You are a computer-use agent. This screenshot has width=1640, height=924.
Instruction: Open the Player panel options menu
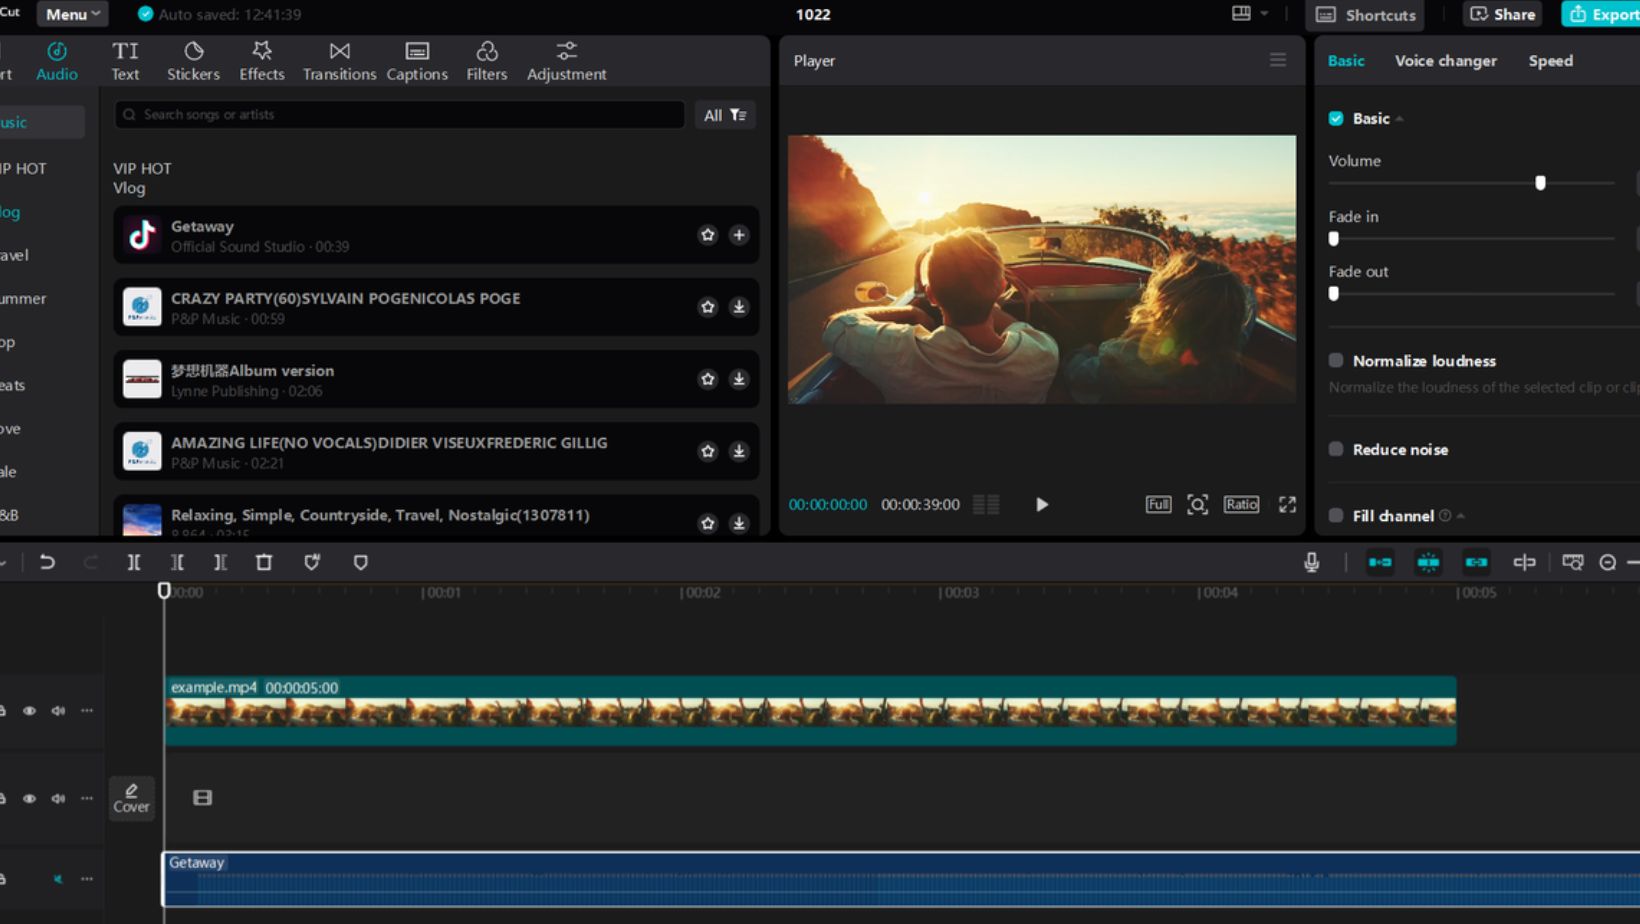pos(1278,60)
